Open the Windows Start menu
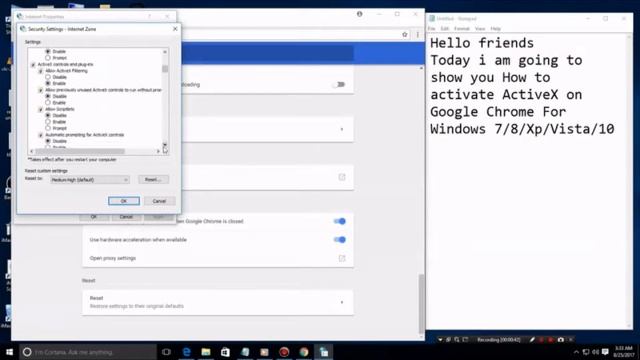The image size is (640, 360). [9, 352]
